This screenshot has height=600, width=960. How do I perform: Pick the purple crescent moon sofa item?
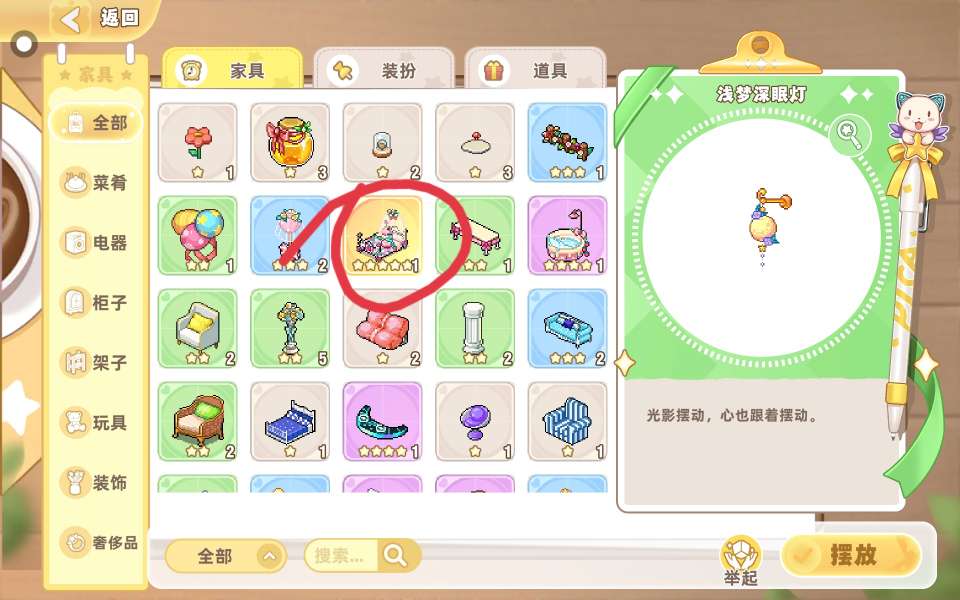pyautogui.click(x=383, y=421)
